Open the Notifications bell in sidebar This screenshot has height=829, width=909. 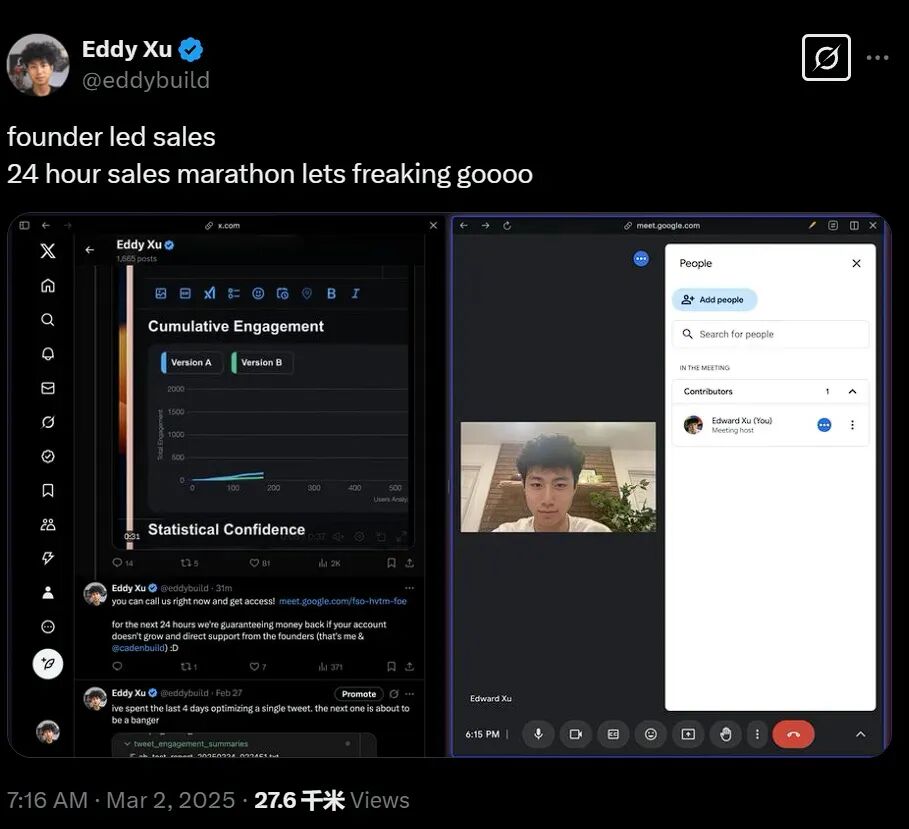tap(48, 354)
